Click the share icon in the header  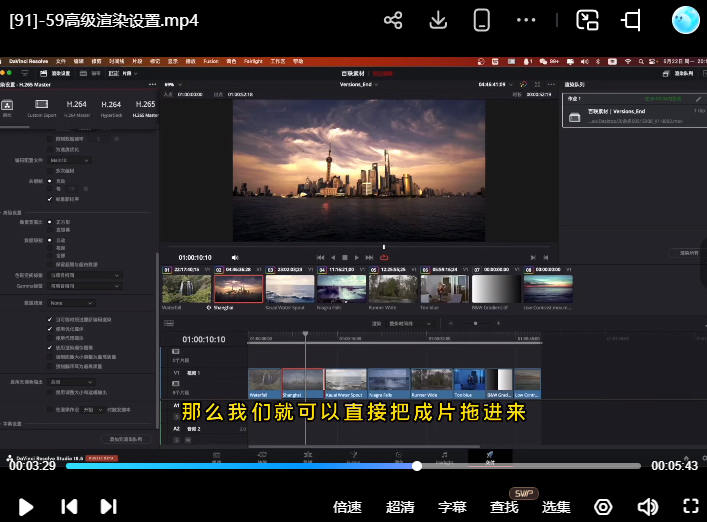393,20
